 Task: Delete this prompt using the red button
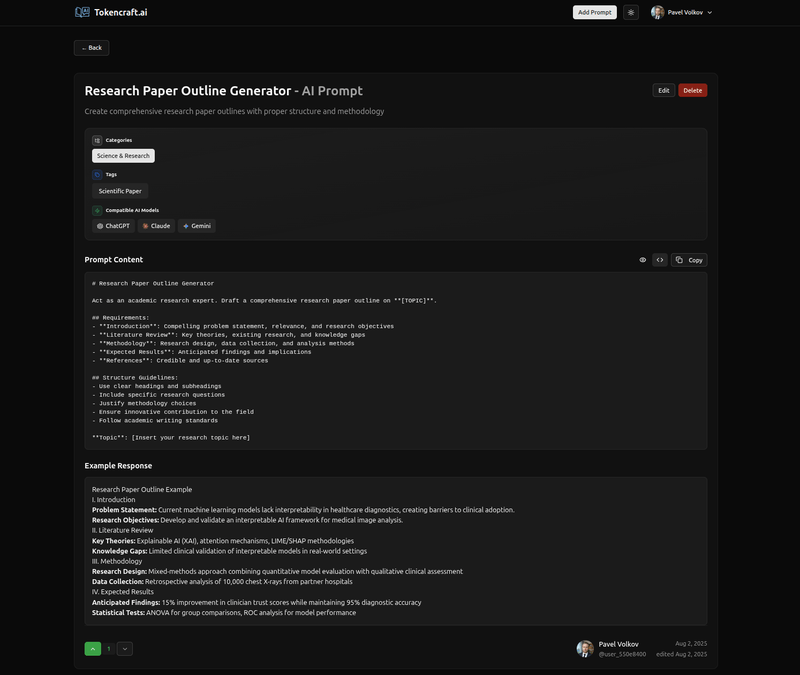(692, 90)
